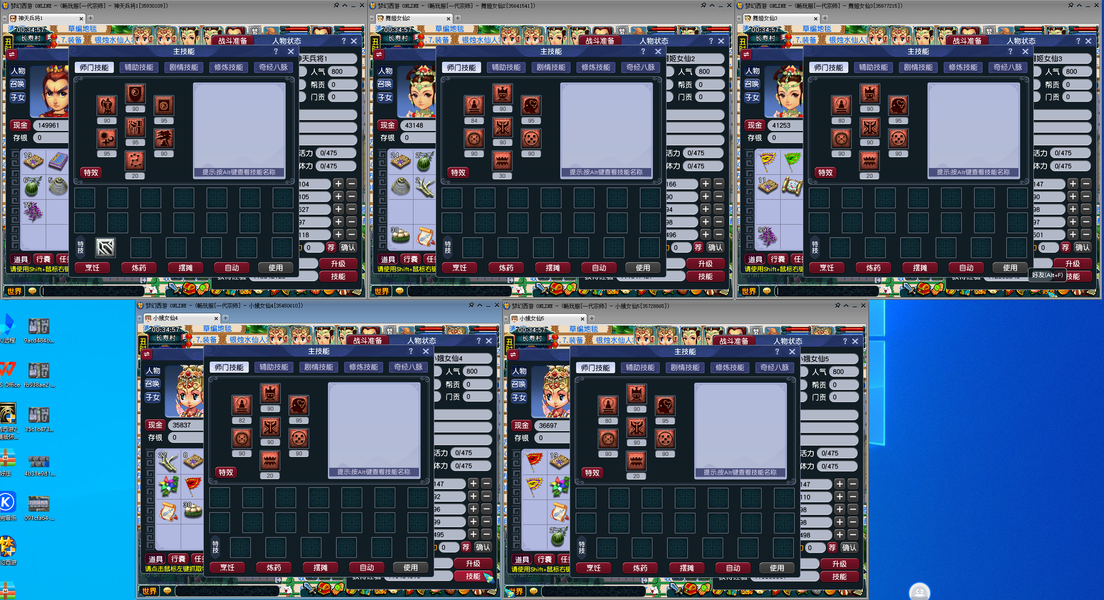
Task: Switch to 辅助技能 tab in 神天兵将1 window
Action: [138, 68]
